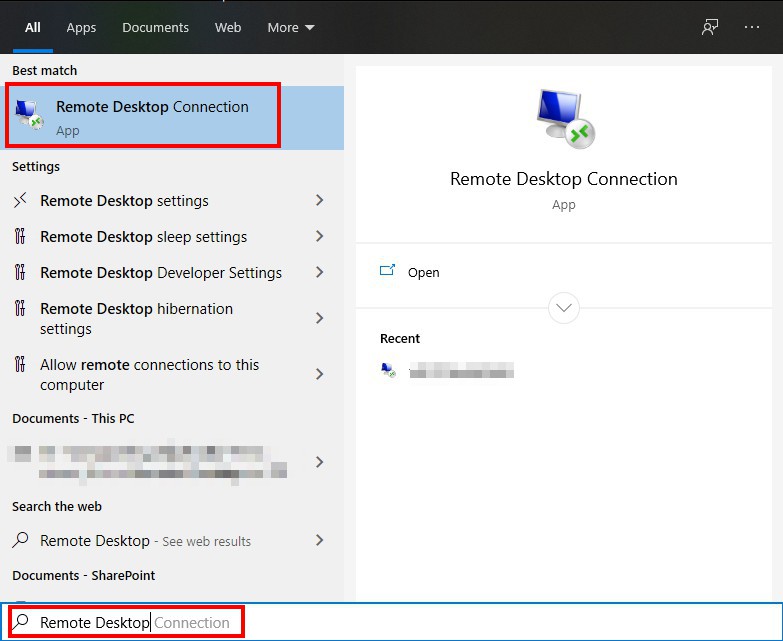Click the icon of the recent connection entry
Viewport: 783px width, 641px height.
point(388,370)
